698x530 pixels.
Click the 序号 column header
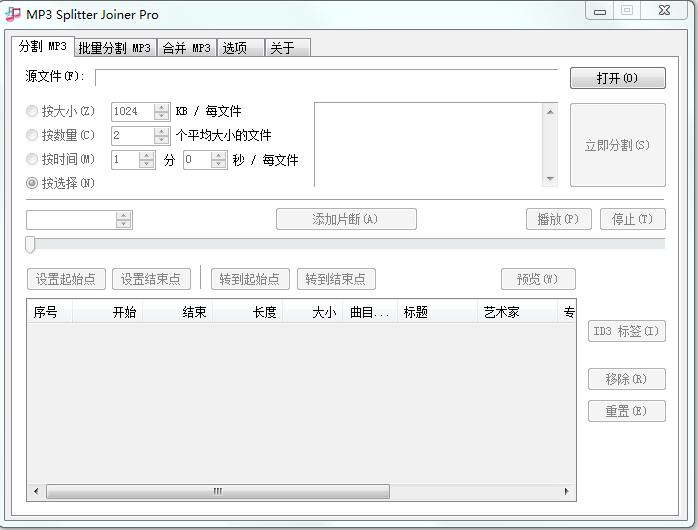click(49, 312)
